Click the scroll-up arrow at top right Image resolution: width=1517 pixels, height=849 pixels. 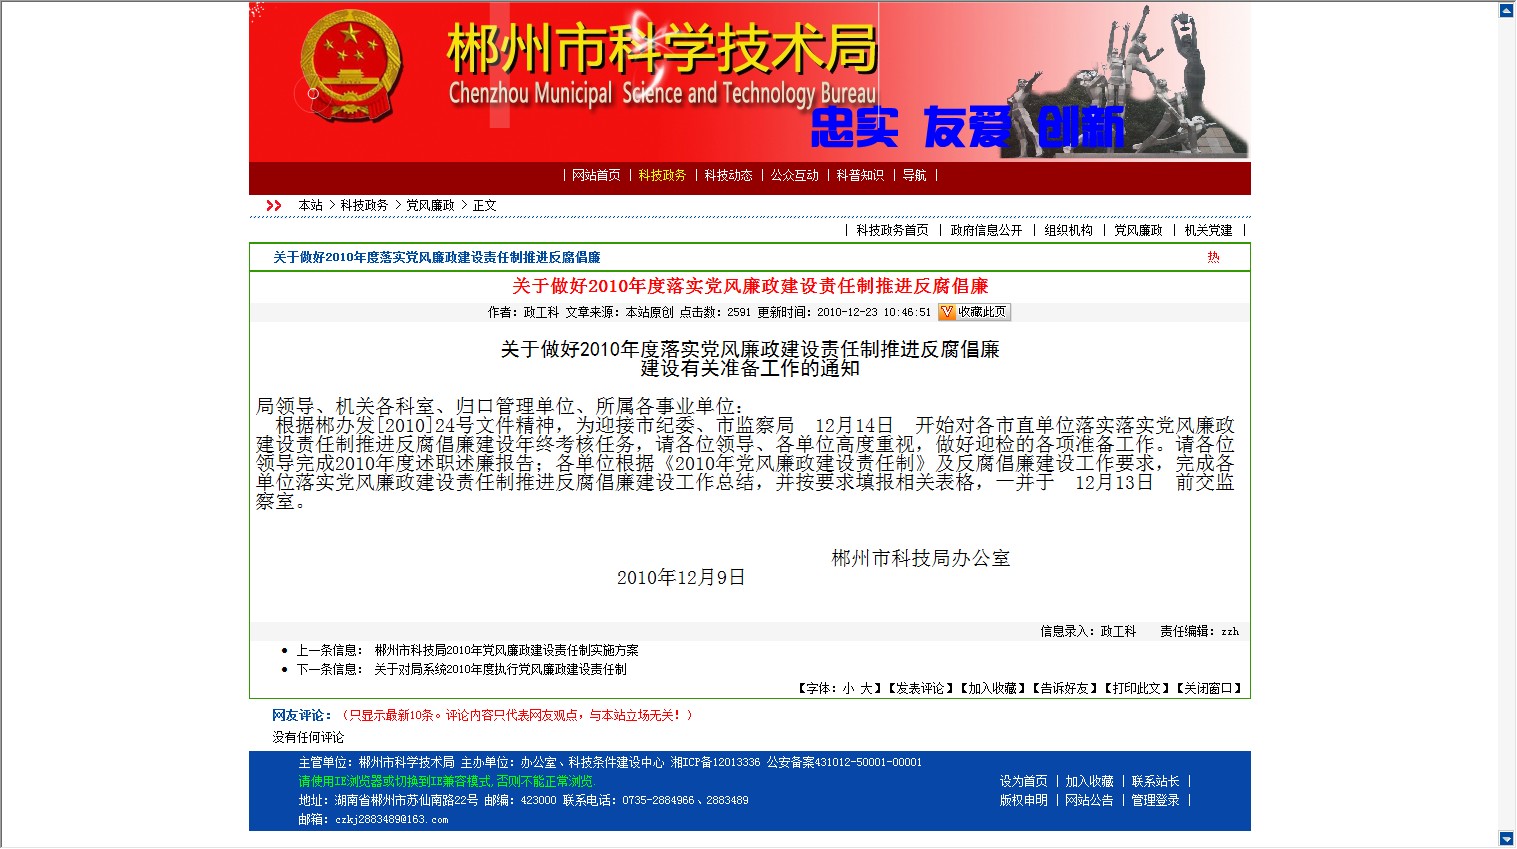click(1507, 10)
